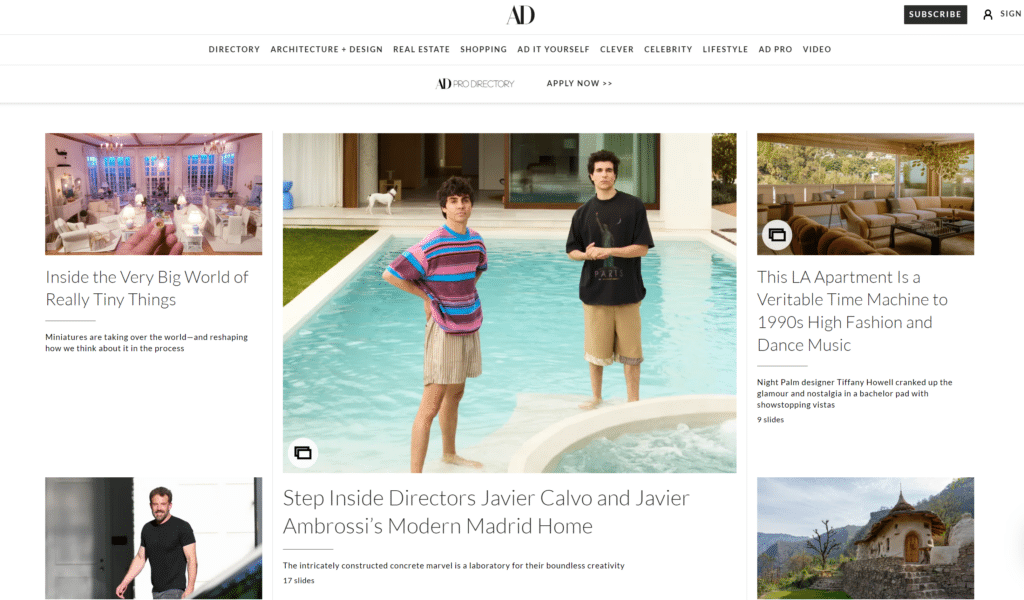Open the LA Apartment Time Machine headline
Image resolution: width=1024 pixels, height=600 pixels.
pos(852,311)
